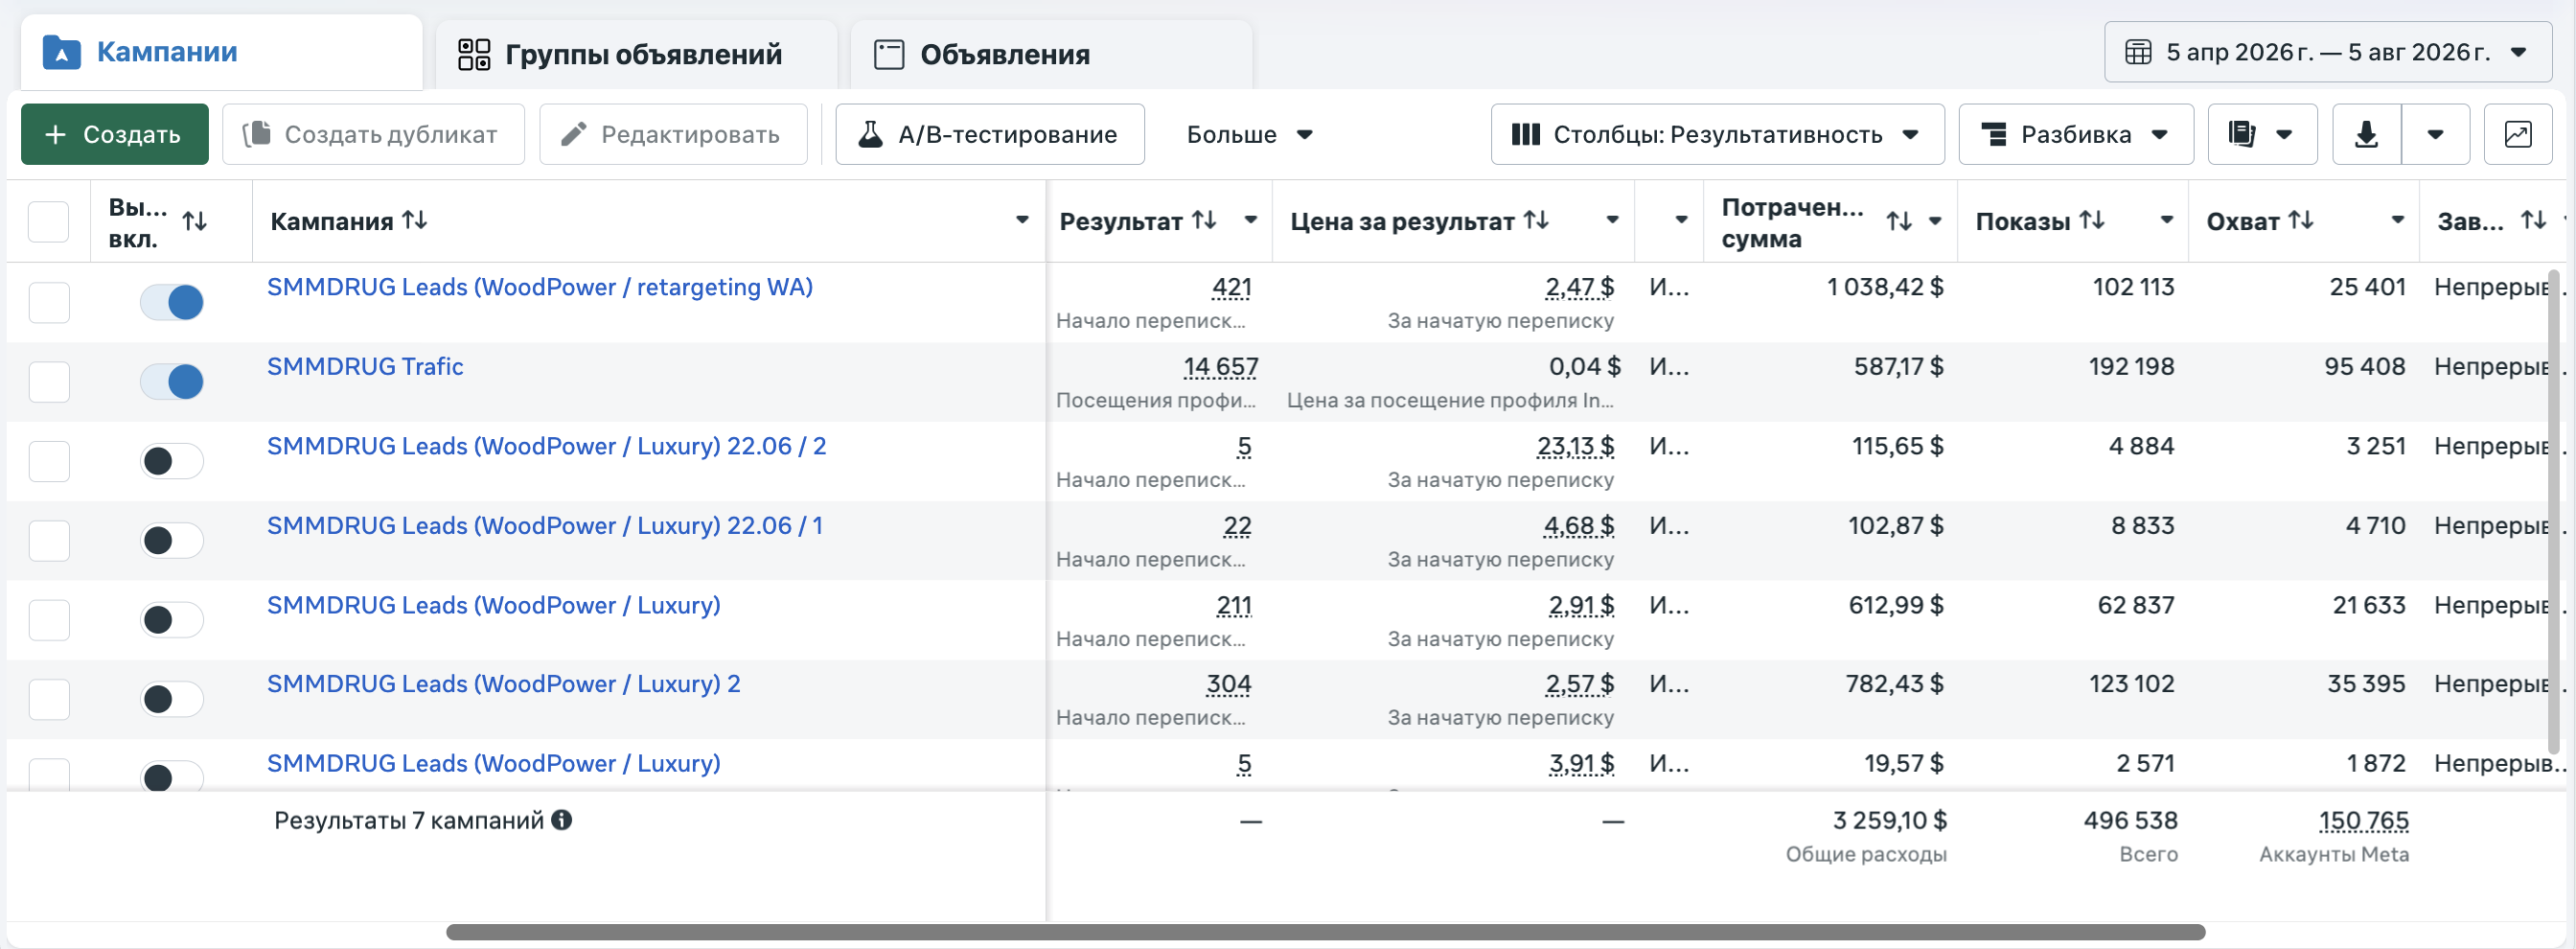Click the green Создать button

(115, 134)
